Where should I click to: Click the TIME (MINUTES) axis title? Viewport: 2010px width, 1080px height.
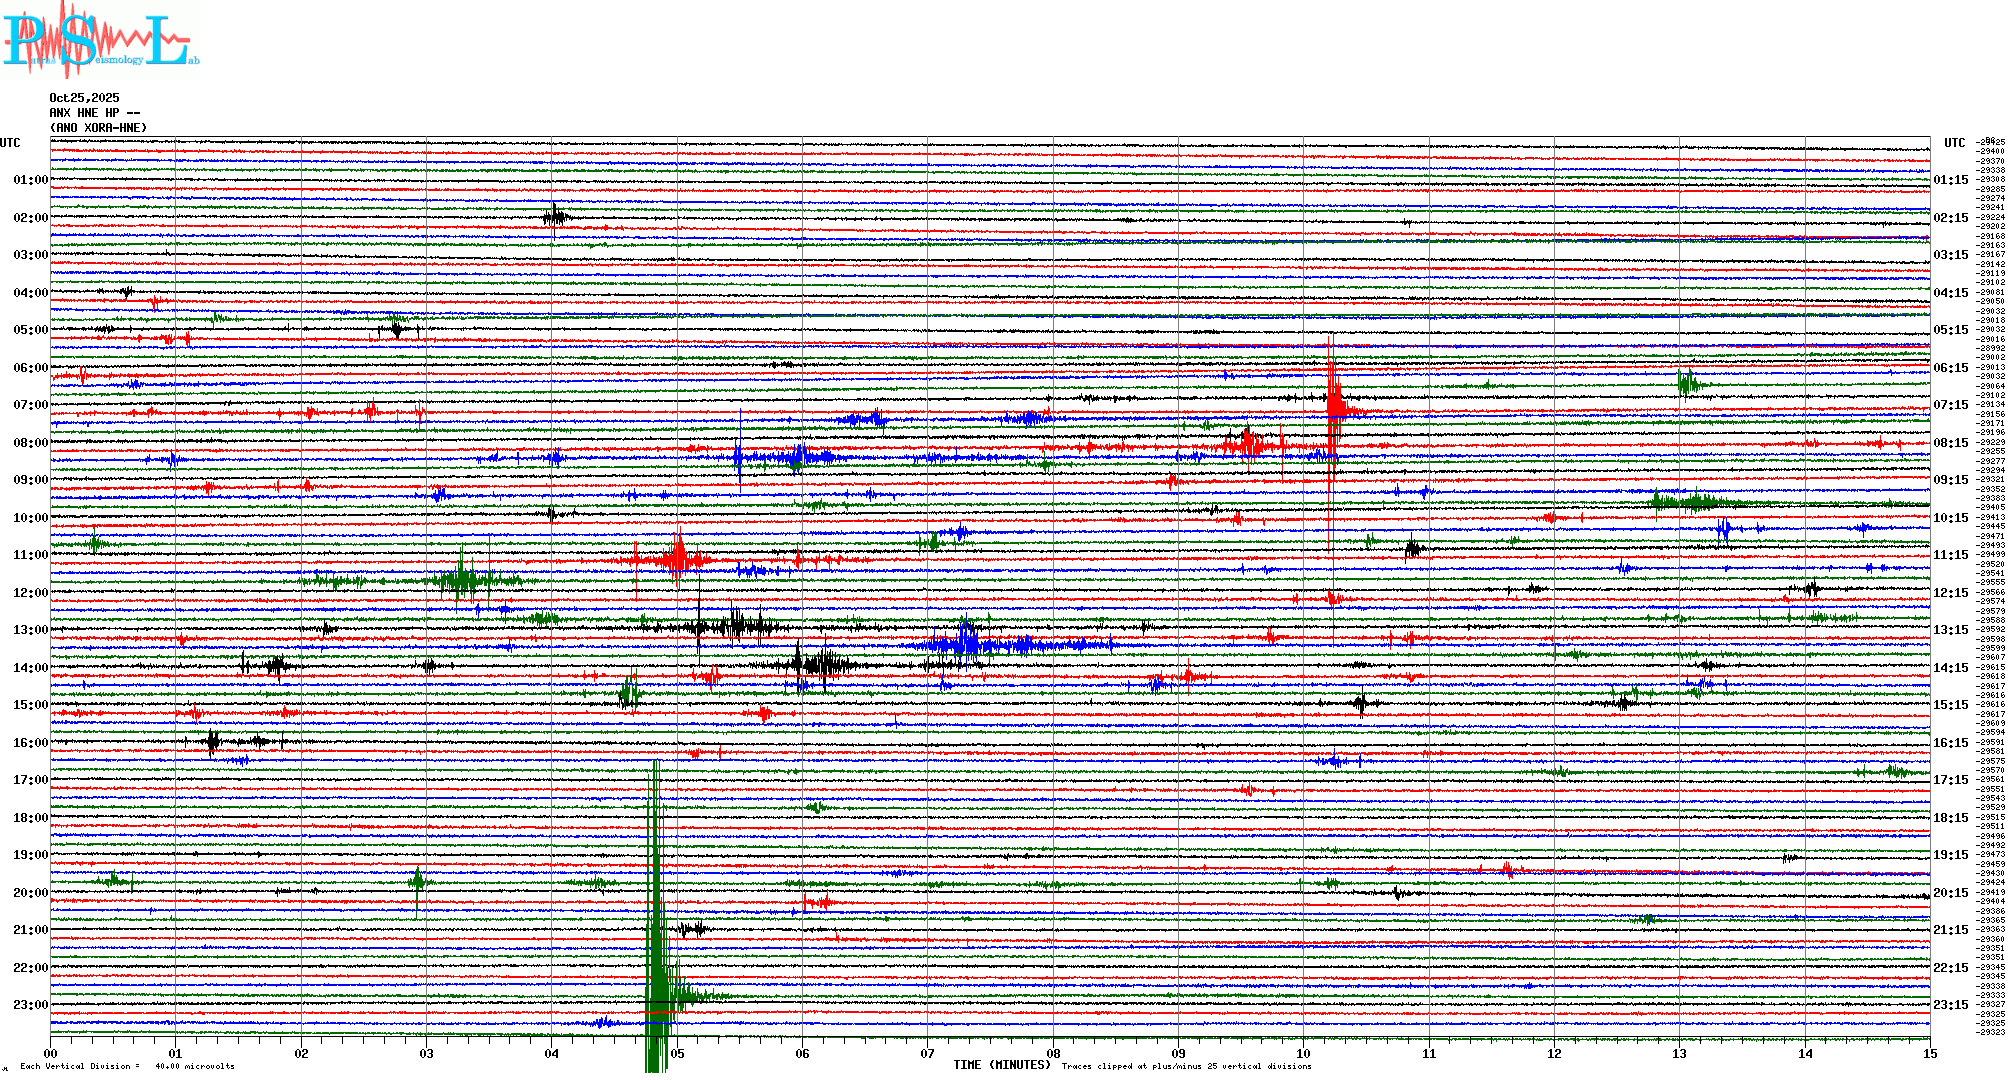[x=1001, y=1065]
